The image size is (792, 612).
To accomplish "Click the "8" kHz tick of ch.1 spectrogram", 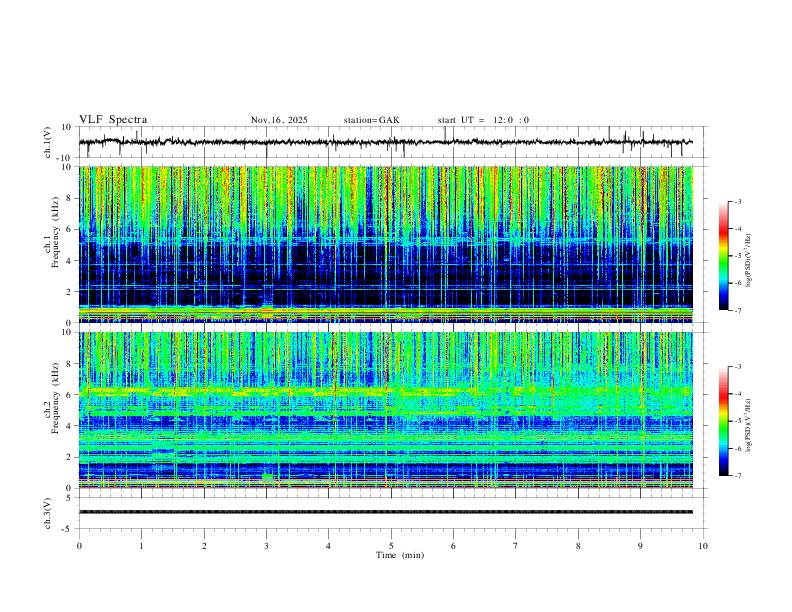I will [x=70, y=198].
